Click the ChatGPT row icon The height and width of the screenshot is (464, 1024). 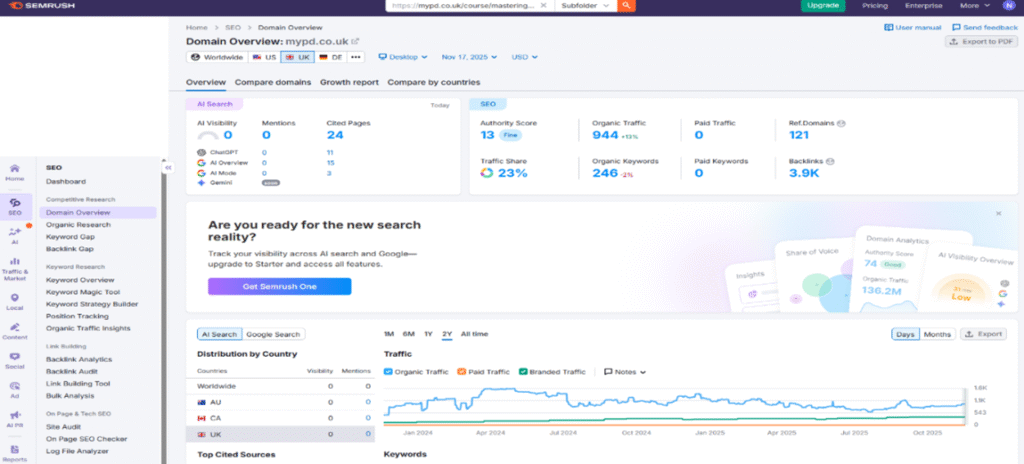pyautogui.click(x=201, y=152)
